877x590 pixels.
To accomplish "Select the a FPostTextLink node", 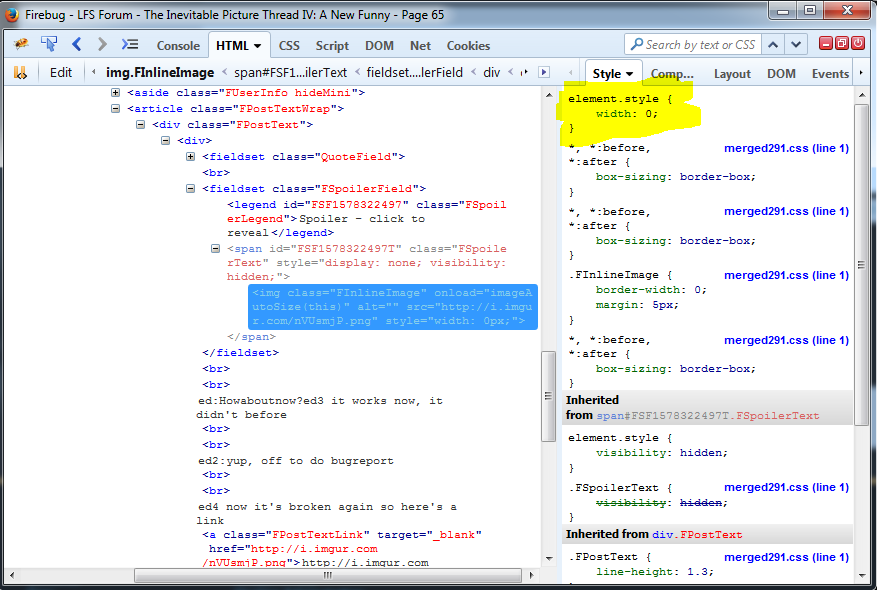I will (x=342, y=549).
